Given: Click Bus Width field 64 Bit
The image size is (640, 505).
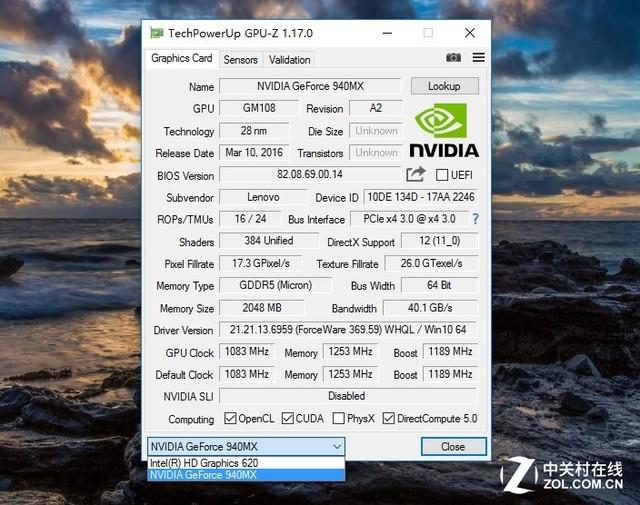Looking at the screenshot, I should pyautogui.click(x=440, y=285).
